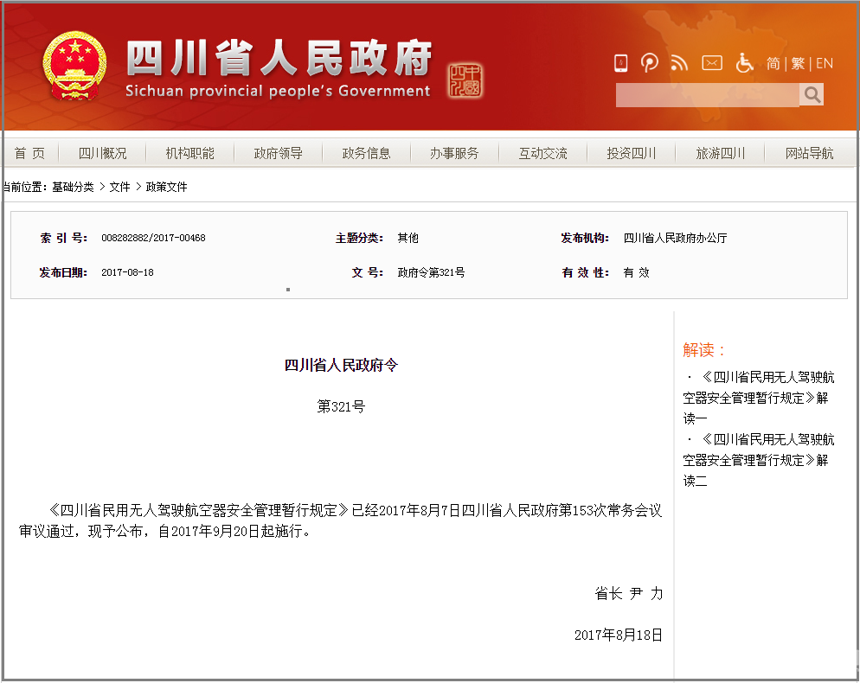
Task: Open the circular microblog icon in header
Action: pos(650,63)
